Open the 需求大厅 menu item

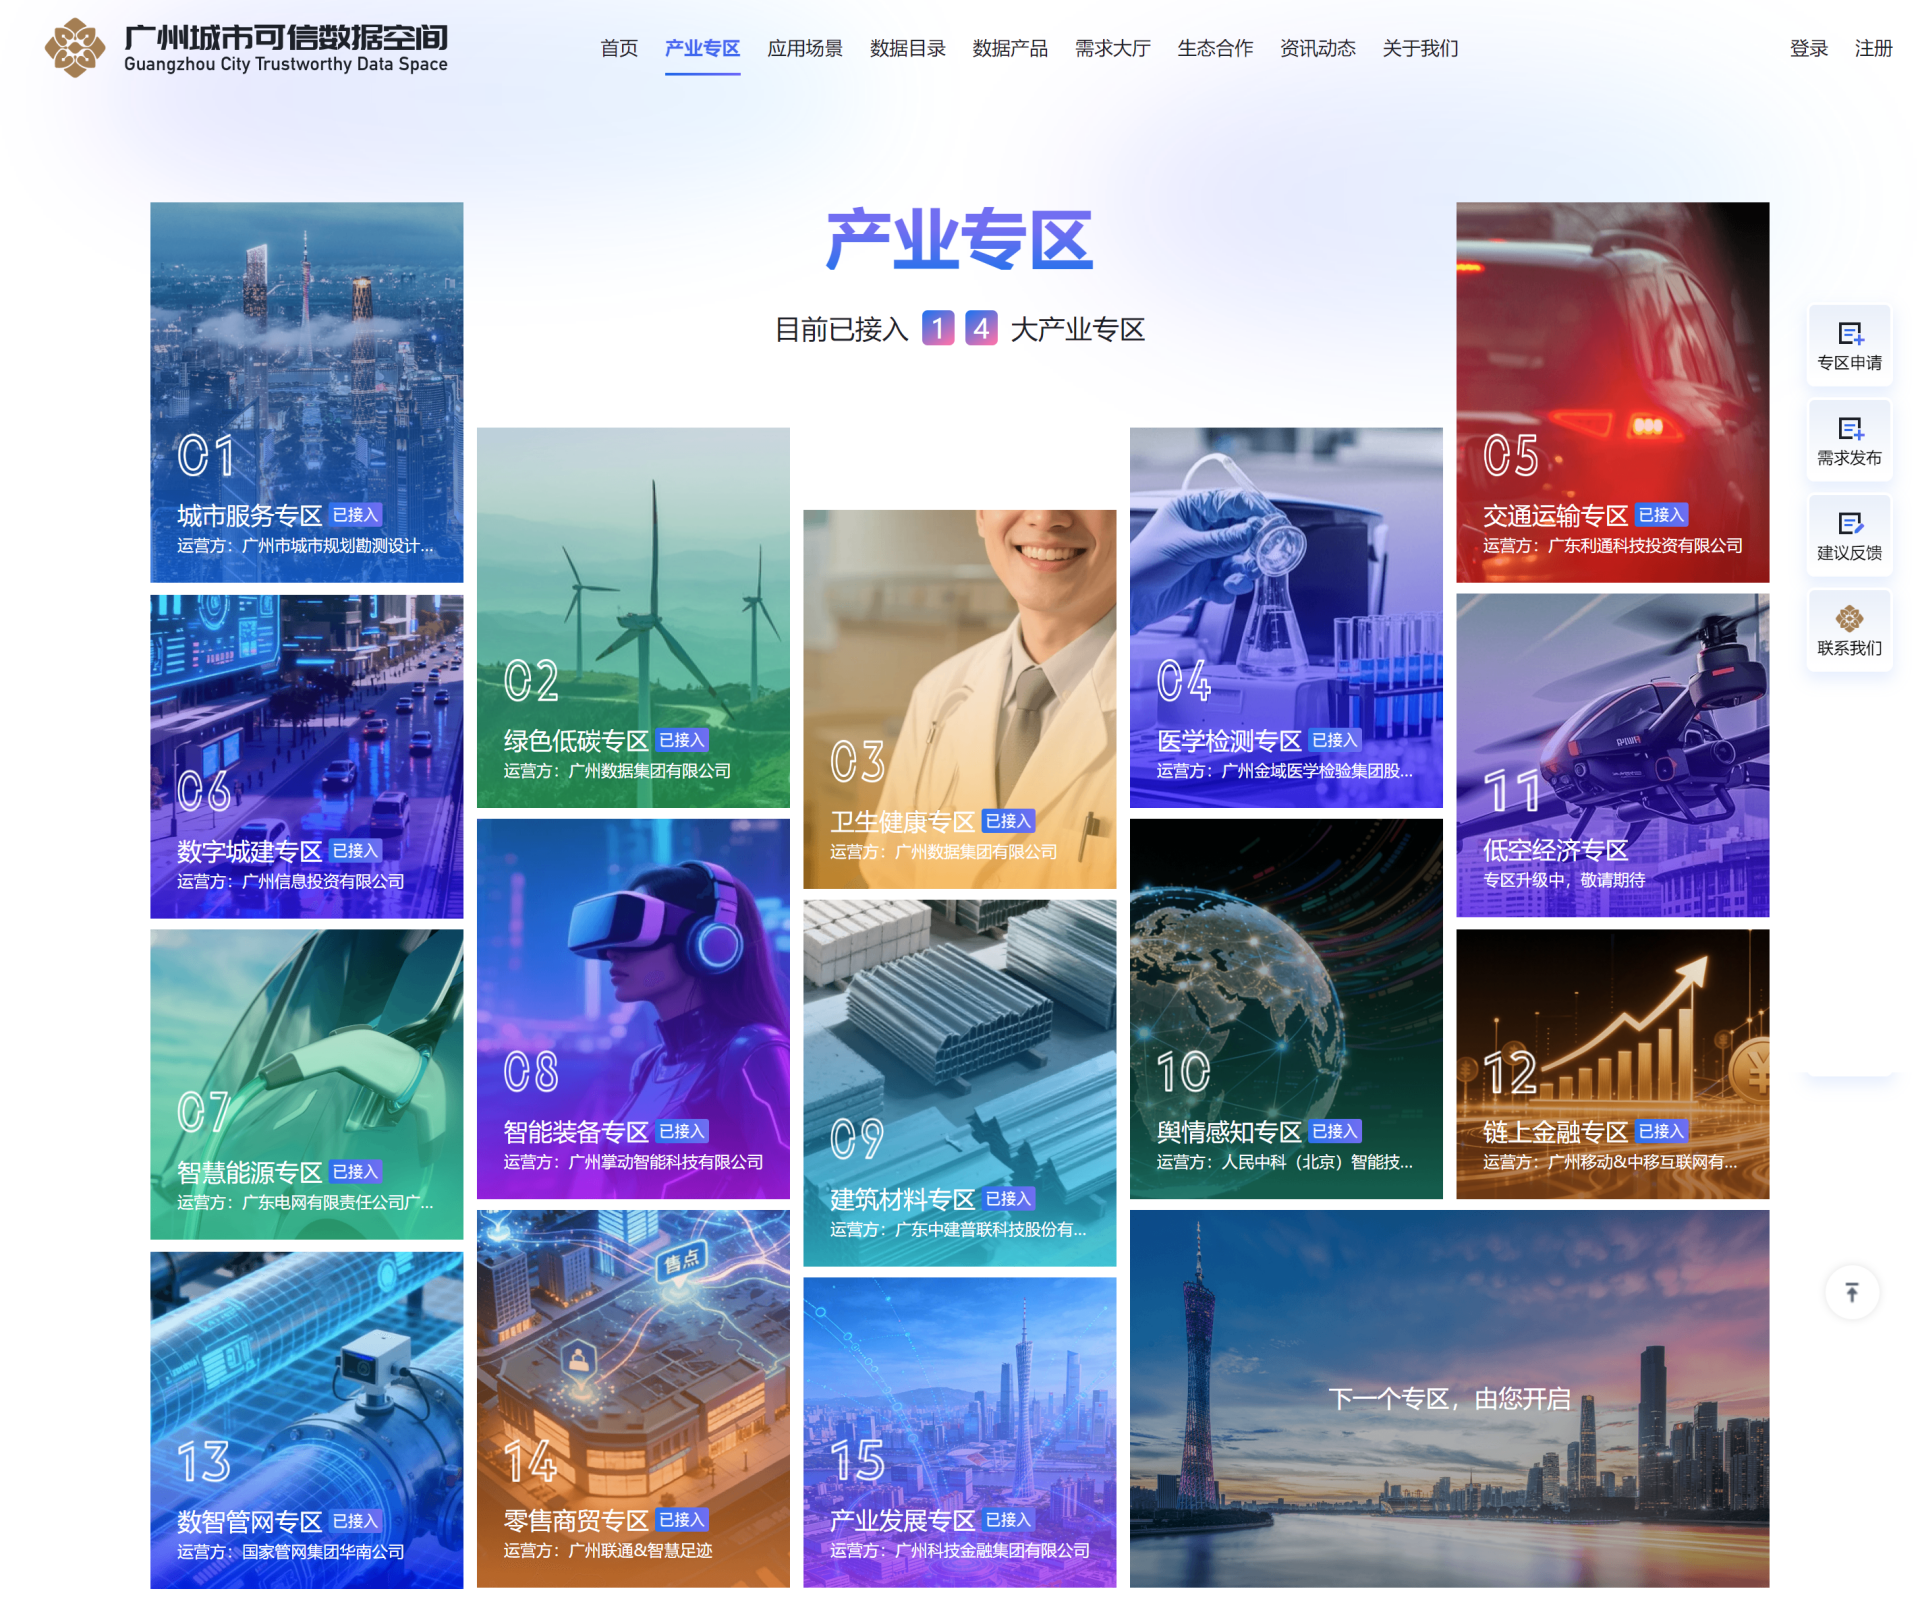click(x=1112, y=48)
